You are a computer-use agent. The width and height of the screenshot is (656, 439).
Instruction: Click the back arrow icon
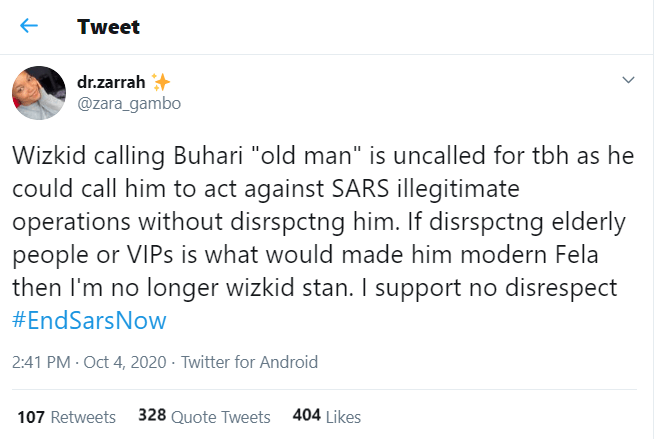coord(29,26)
